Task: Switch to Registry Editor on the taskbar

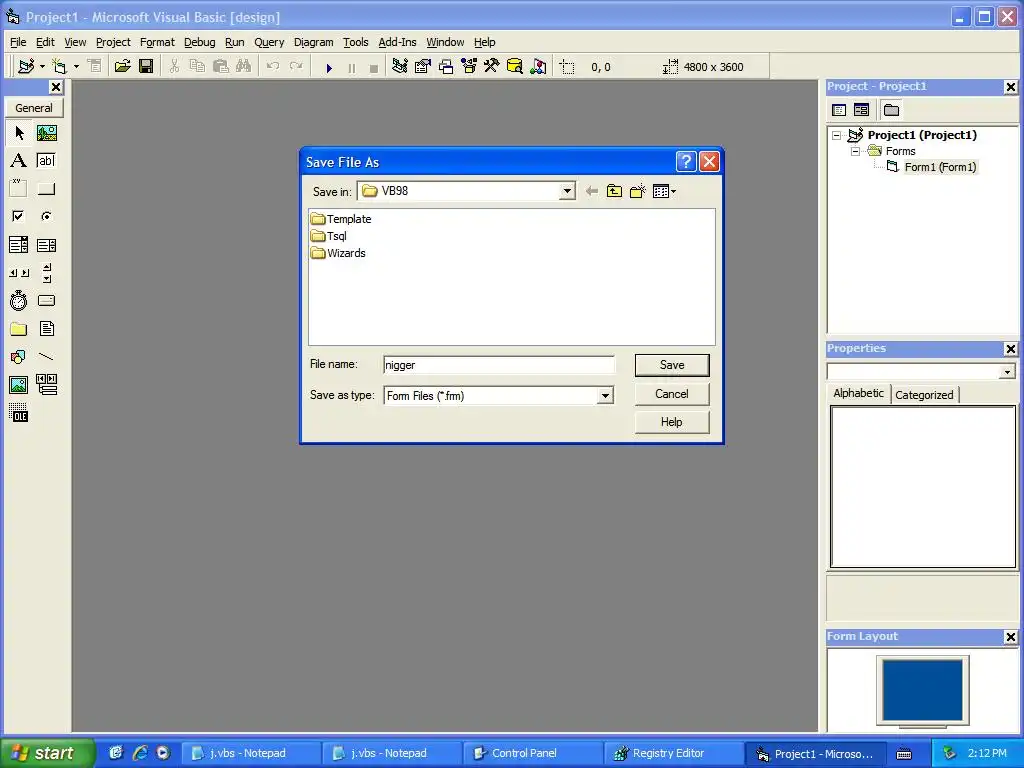Action: [673, 754]
